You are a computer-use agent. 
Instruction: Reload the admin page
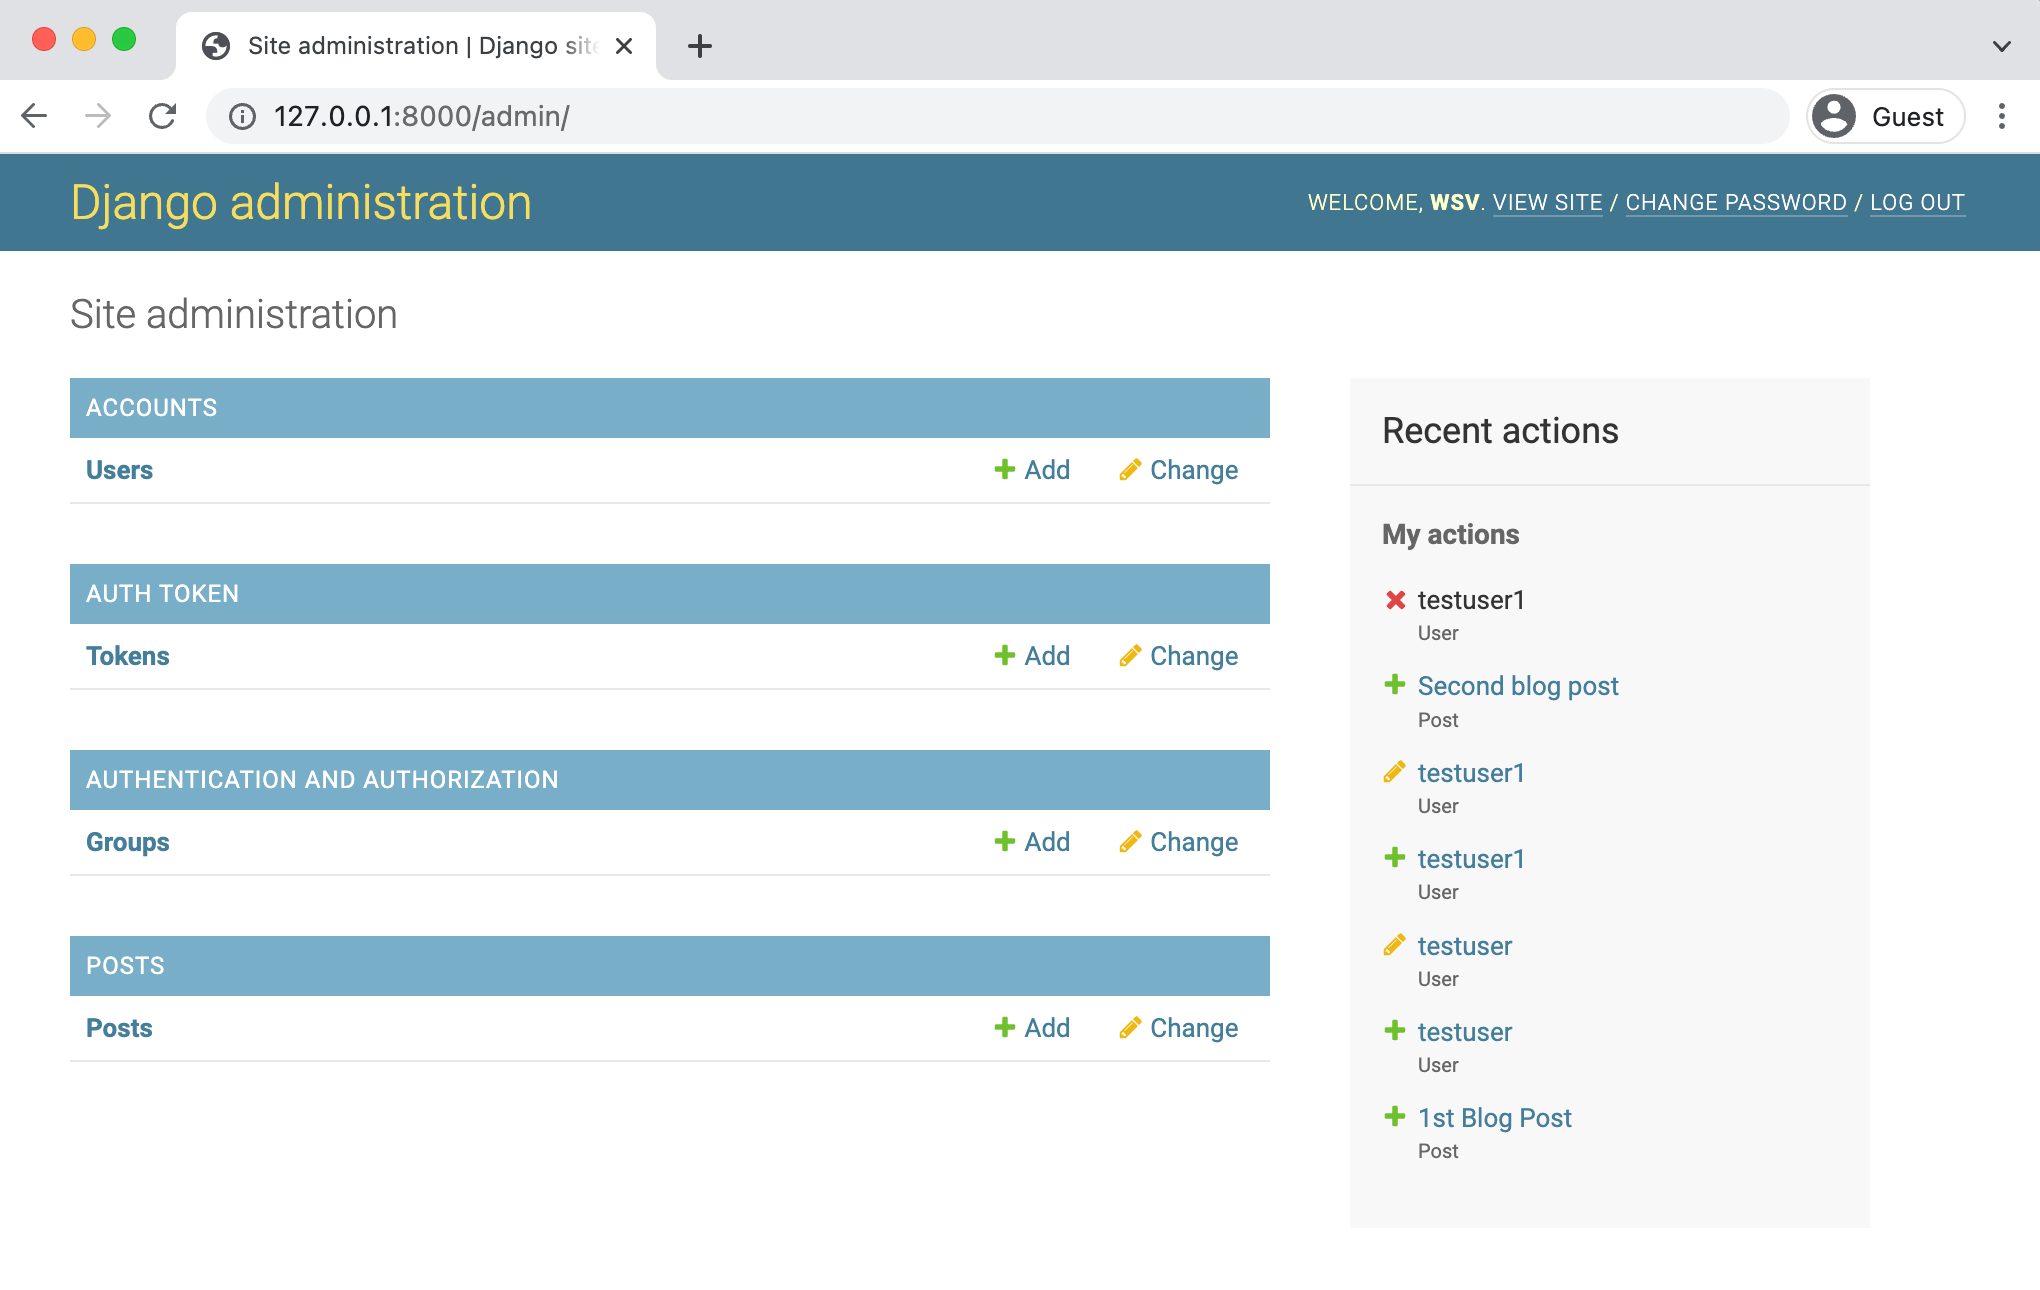point(162,116)
